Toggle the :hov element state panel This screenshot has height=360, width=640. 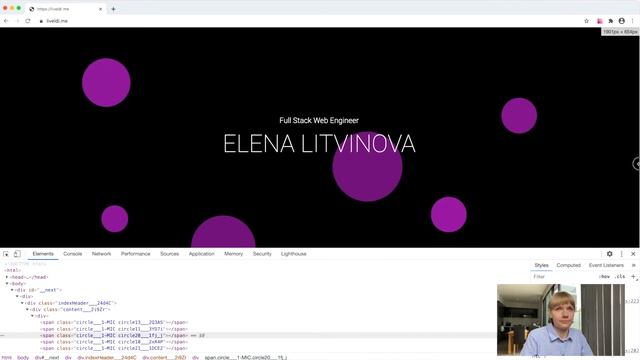604,276
